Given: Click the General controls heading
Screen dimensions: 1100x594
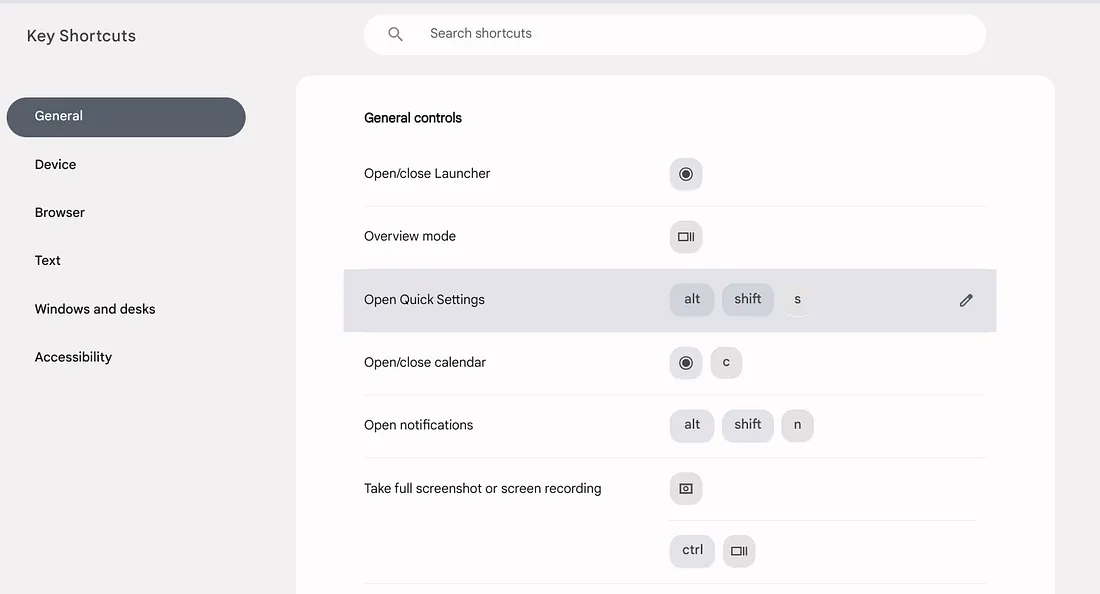Looking at the screenshot, I should pyautogui.click(x=413, y=118).
